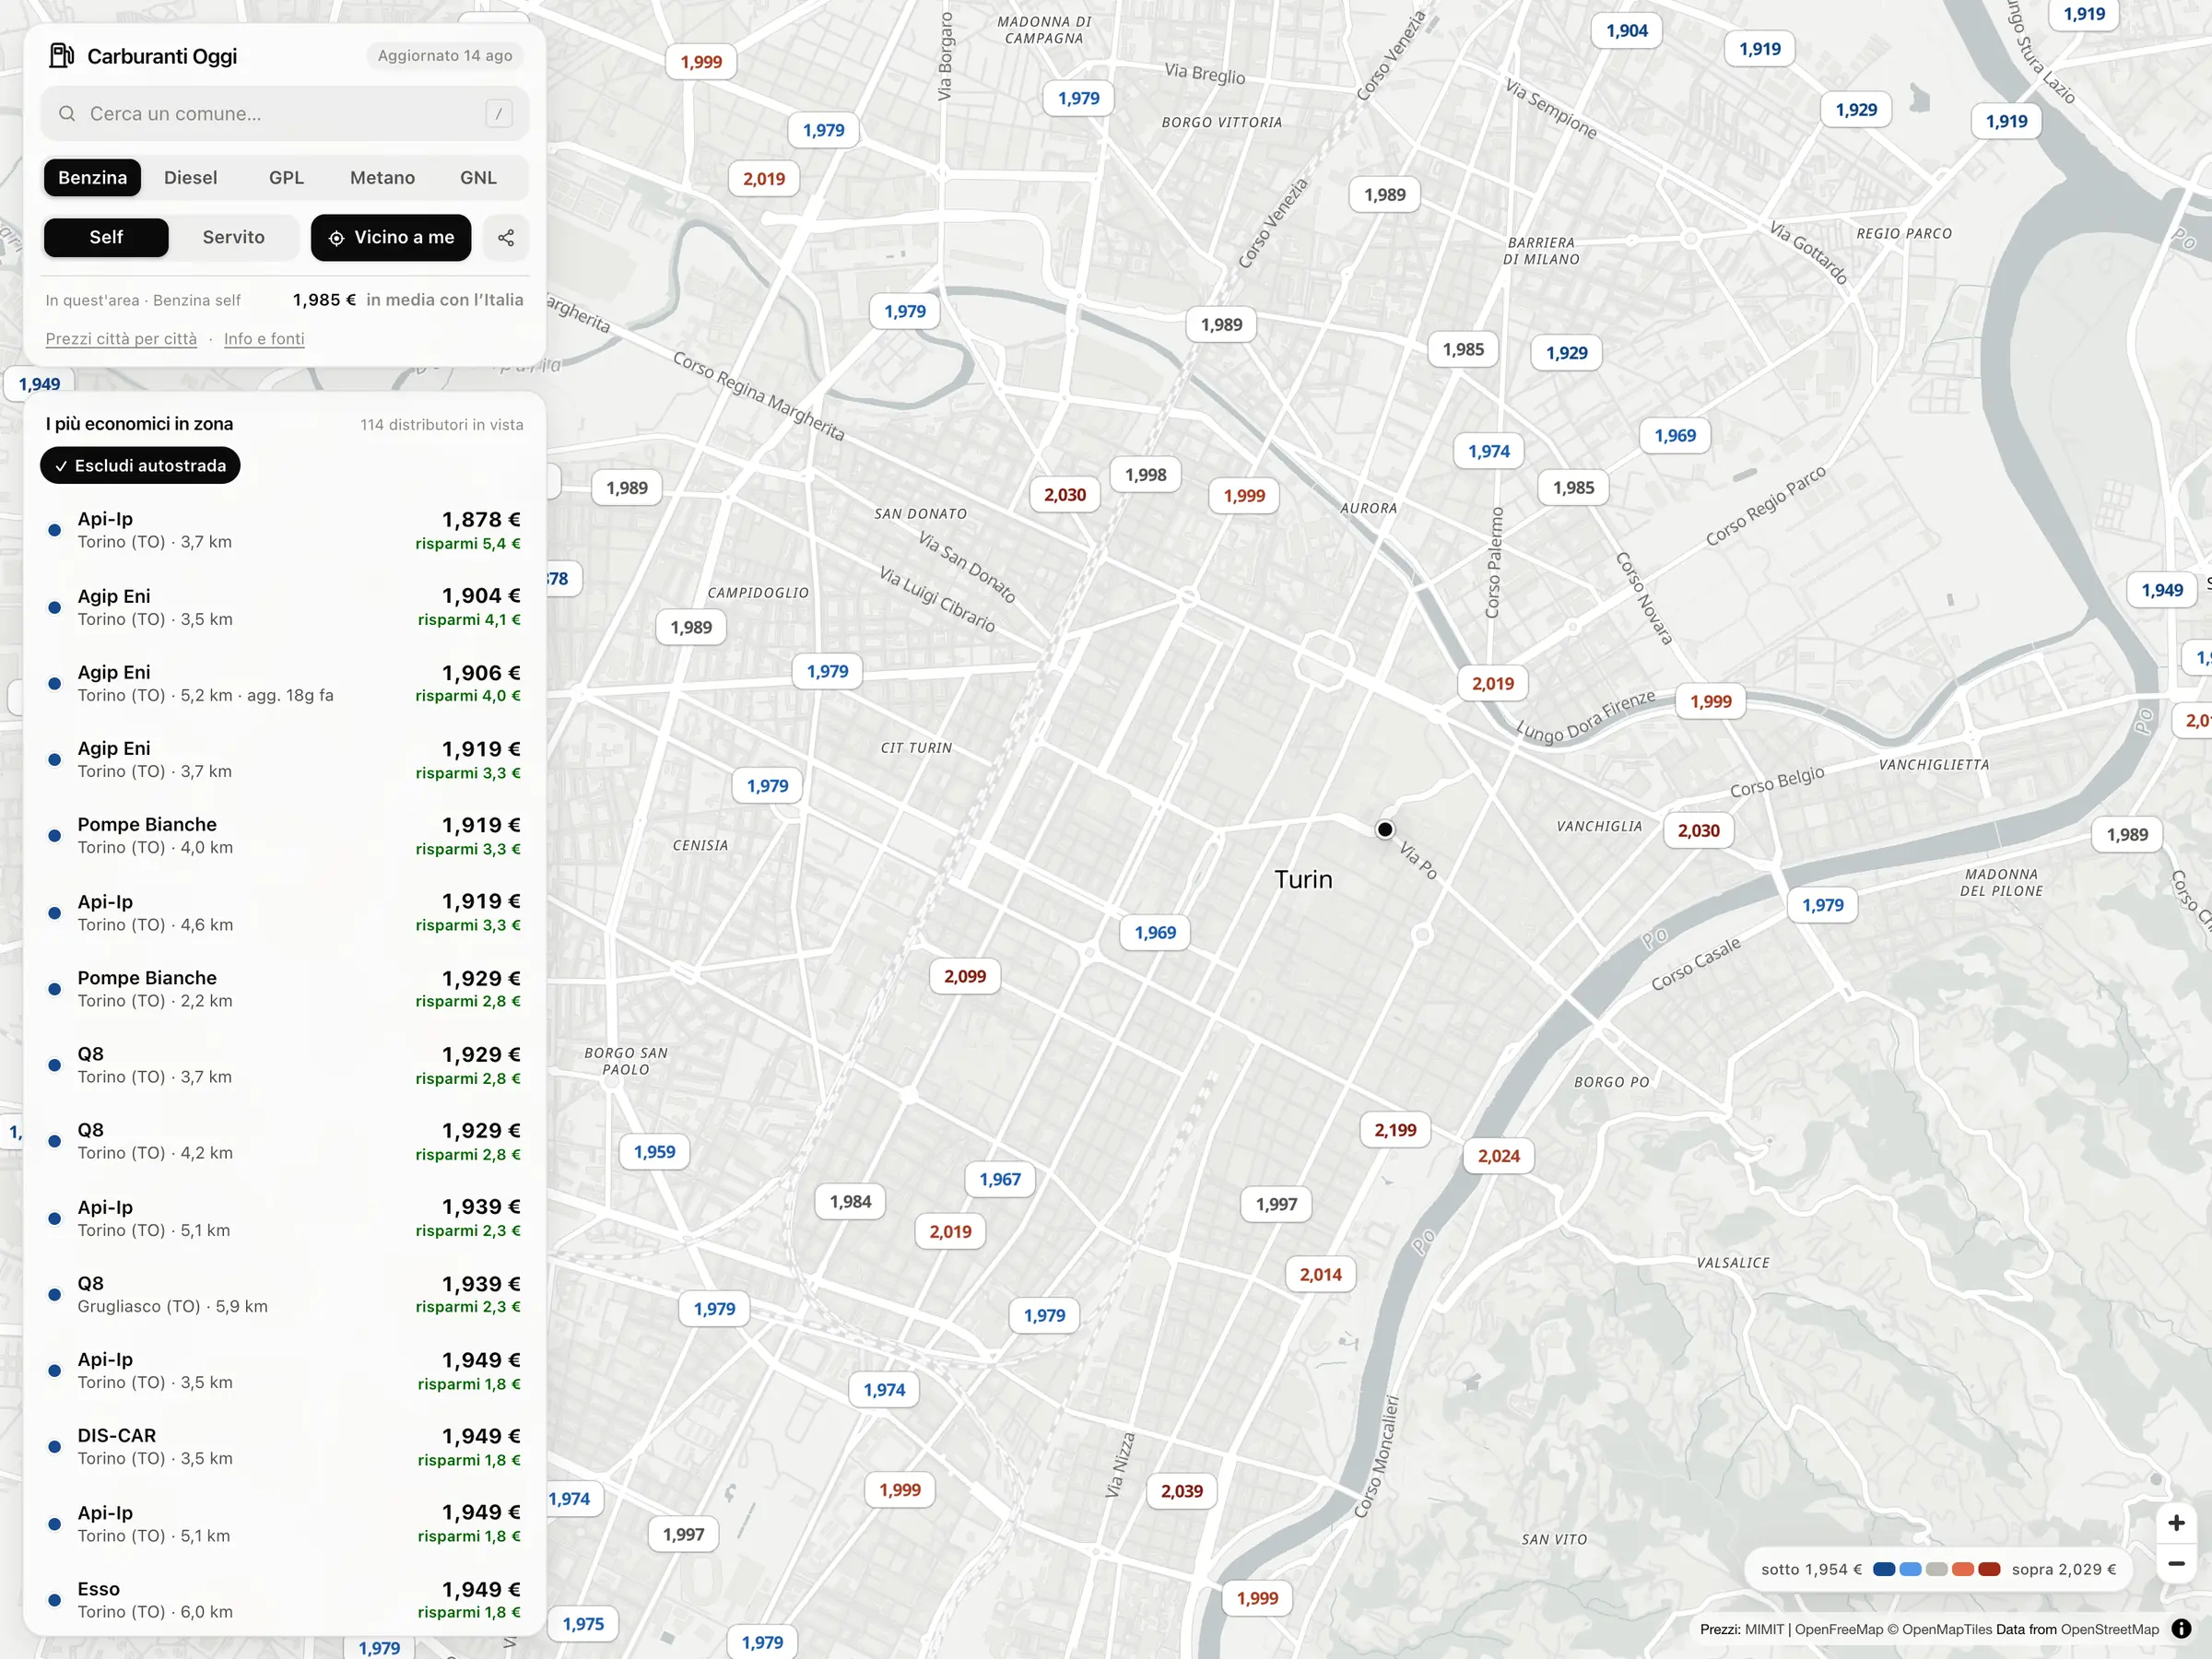Click the 2,199 price marker on map

tap(1395, 1131)
